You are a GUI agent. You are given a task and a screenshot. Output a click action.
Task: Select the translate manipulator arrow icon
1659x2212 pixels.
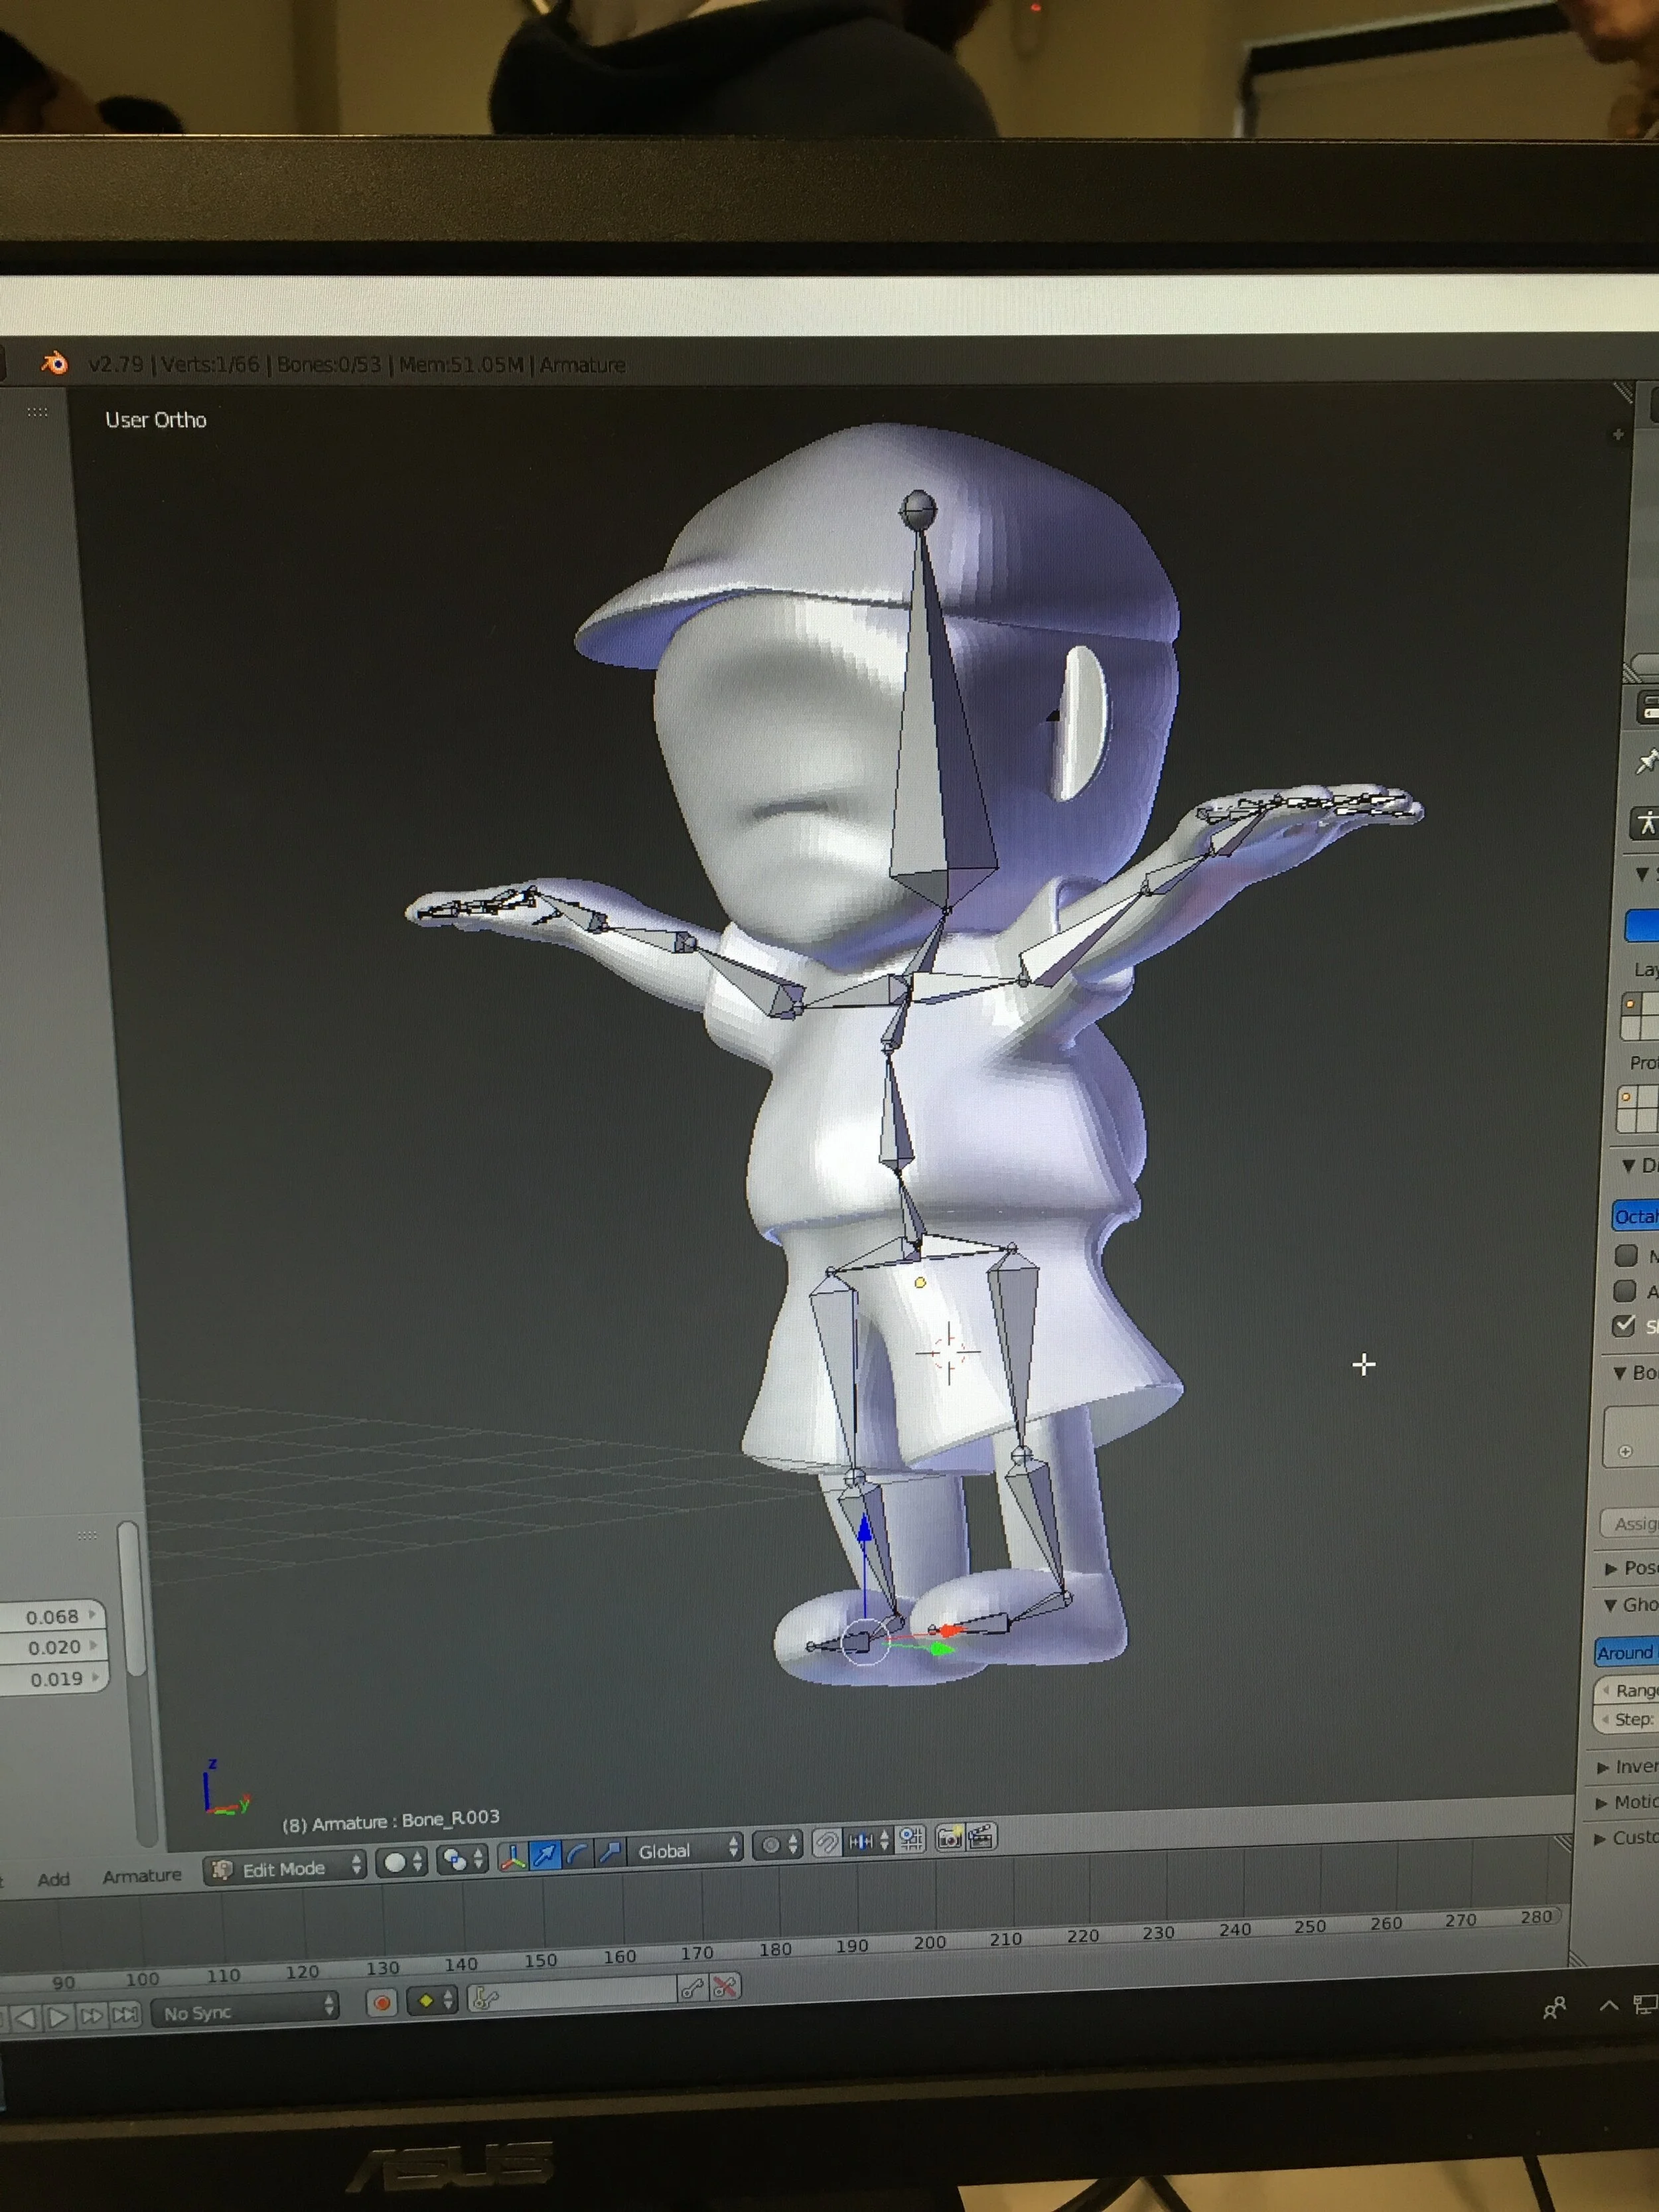[x=545, y=1856]
